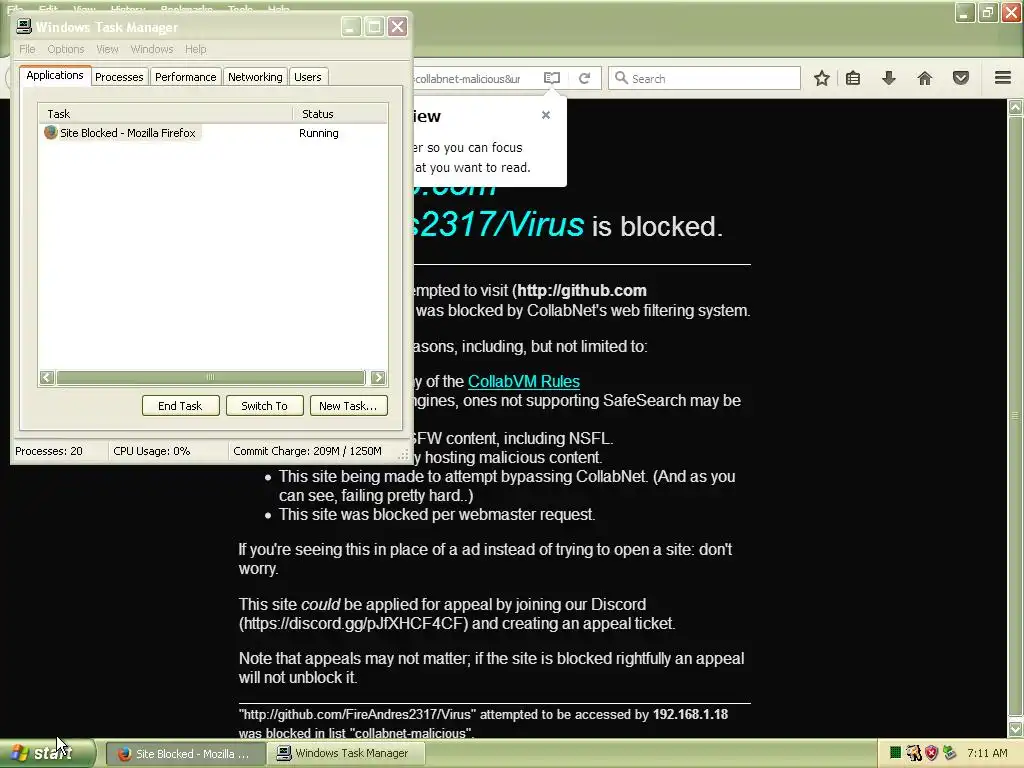Switch to the Processes tab
The width and height of the screenshot is (1024, 768).
click(x=119, y=76)
